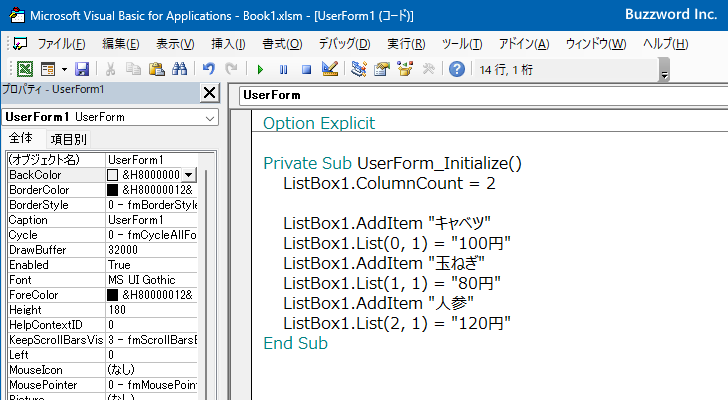The image size is (728, 400).
Task: Select the MousePointer property row
Action: pos(102,385)
